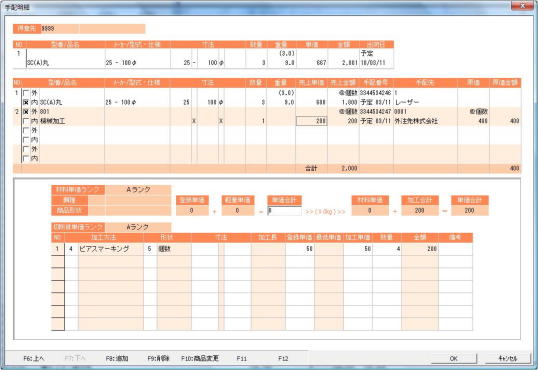Check the 外 checkbox in row 1

(26, 93)
